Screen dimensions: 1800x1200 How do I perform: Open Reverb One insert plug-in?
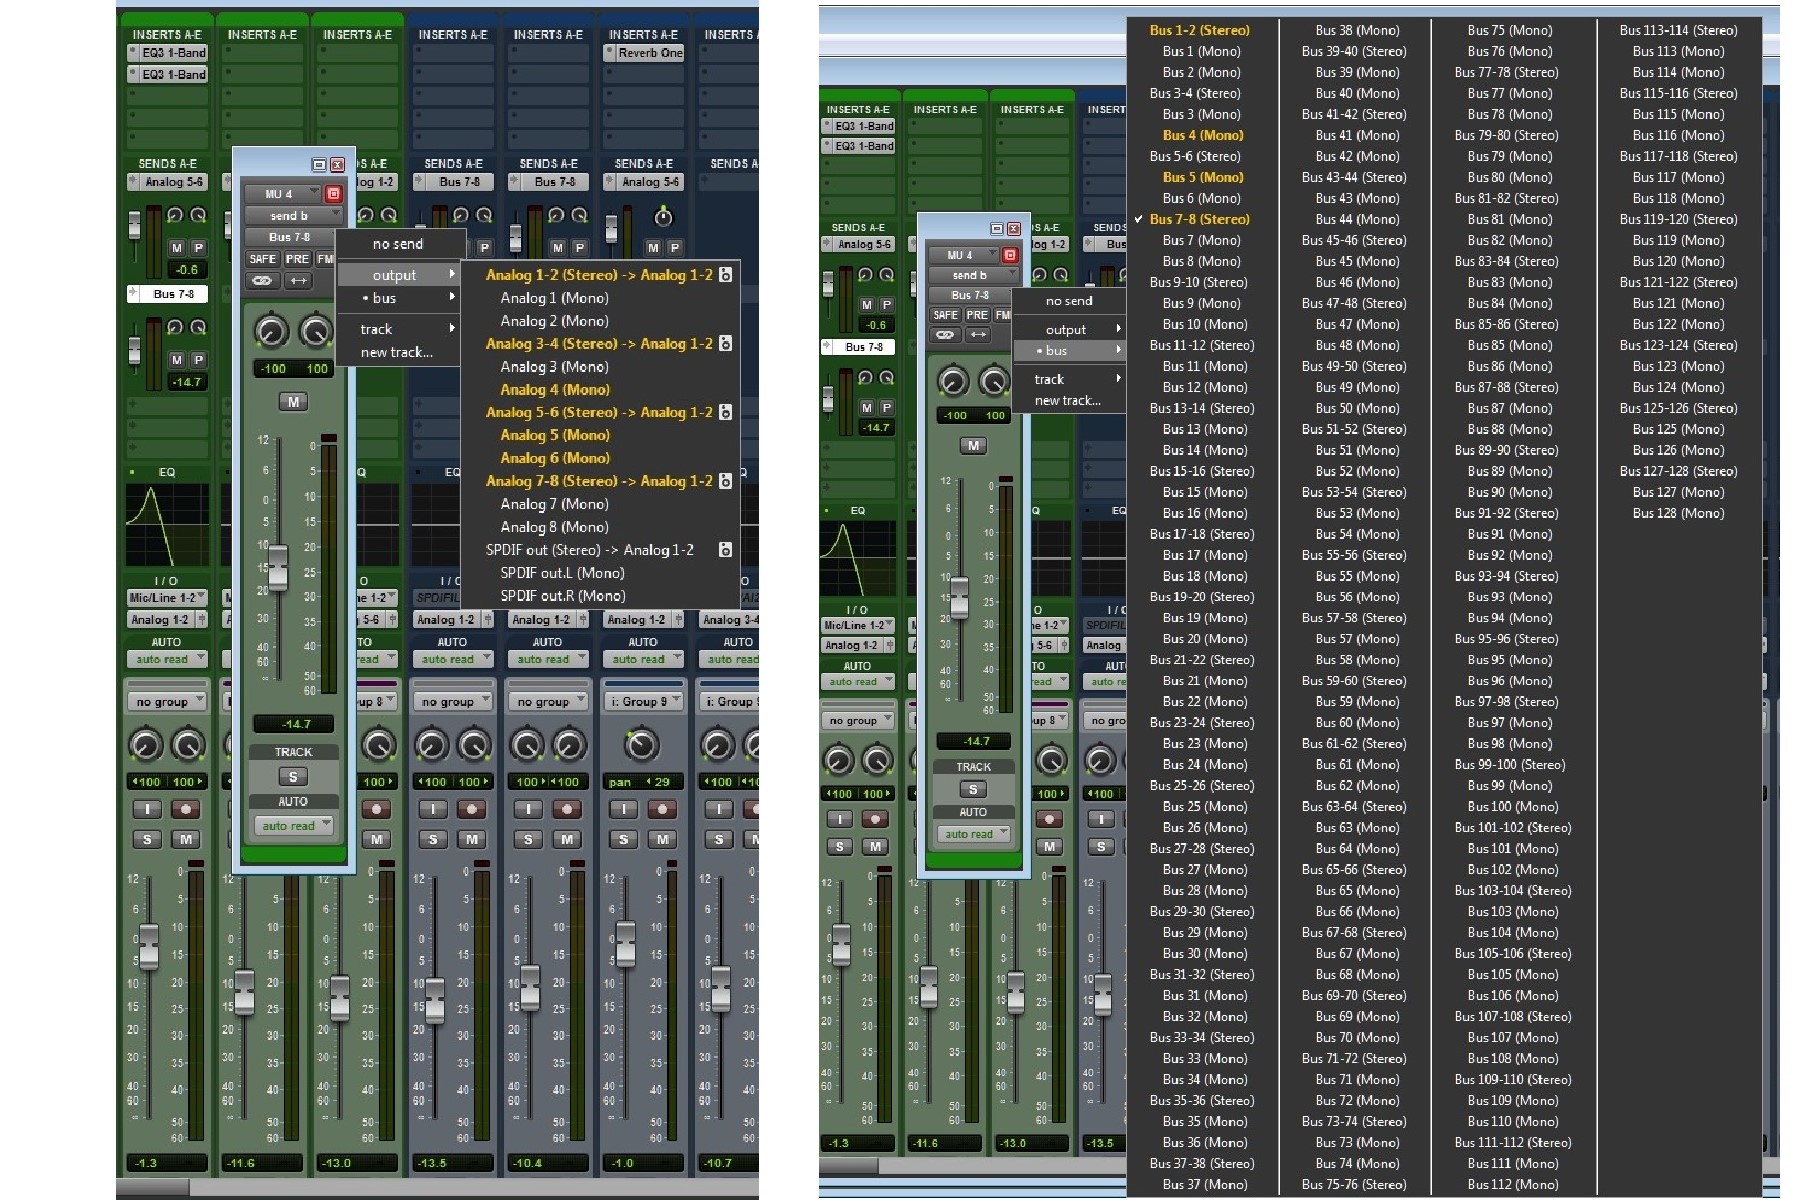(x=644, y=53)
